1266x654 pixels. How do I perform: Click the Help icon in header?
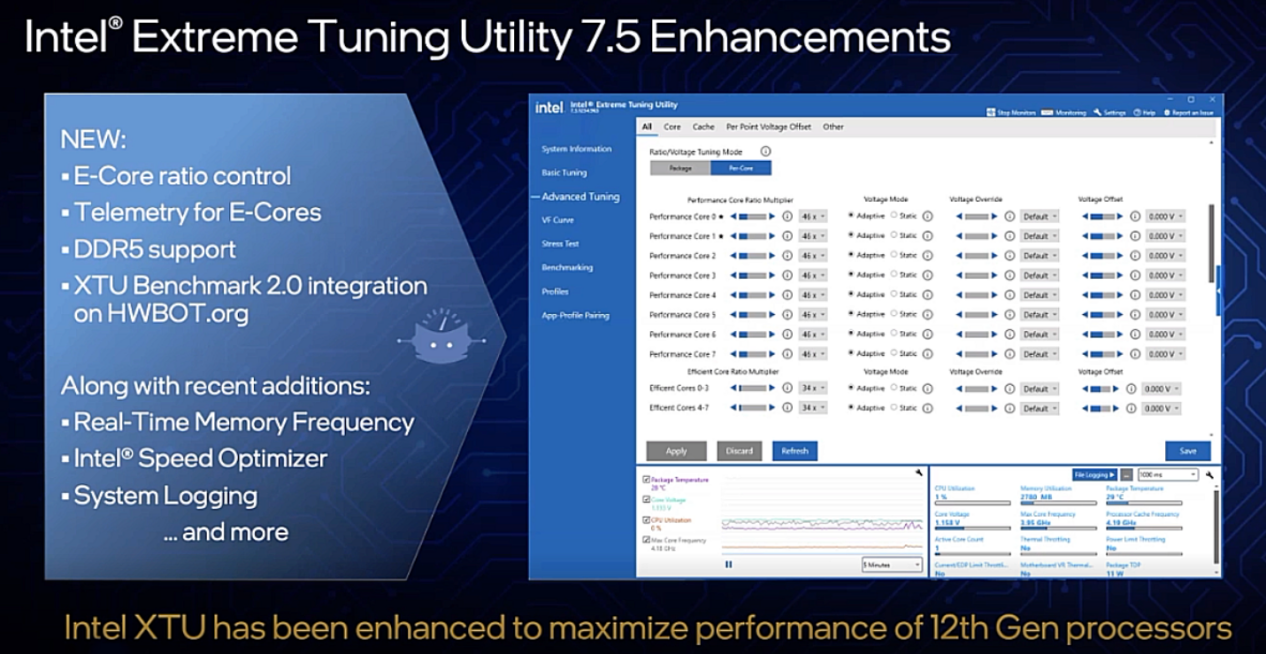coord(1137,113)
